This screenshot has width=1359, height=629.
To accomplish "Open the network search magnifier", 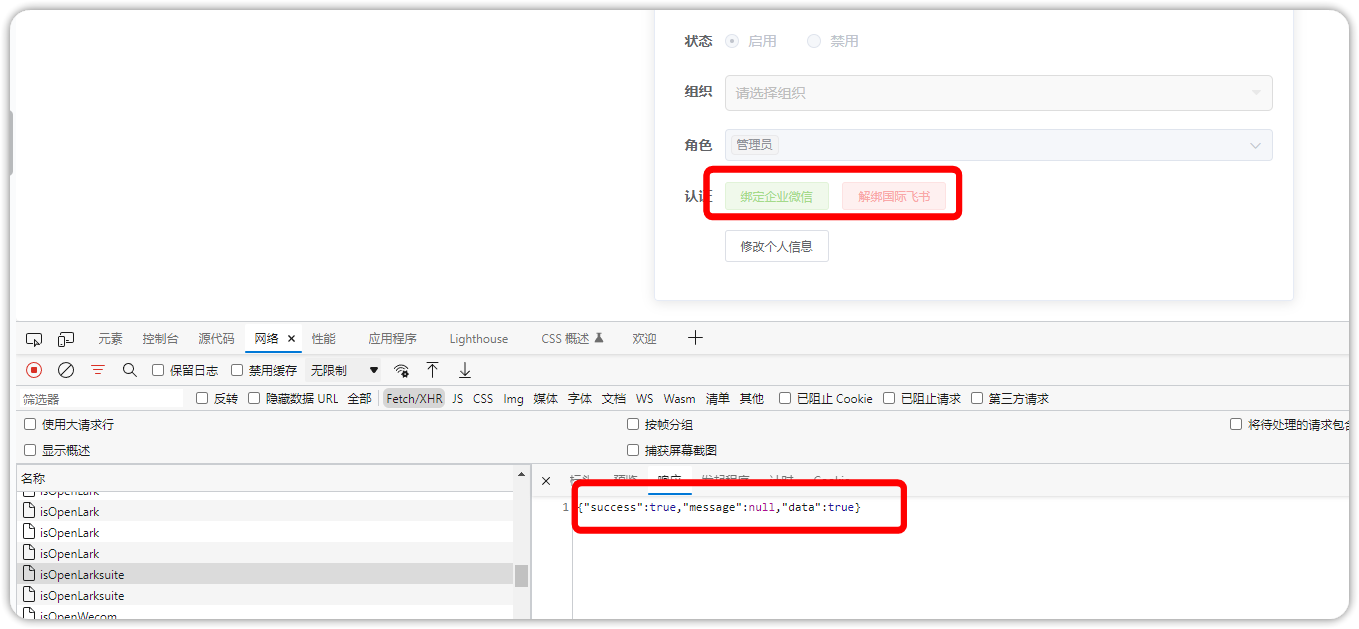I will 130,370.
